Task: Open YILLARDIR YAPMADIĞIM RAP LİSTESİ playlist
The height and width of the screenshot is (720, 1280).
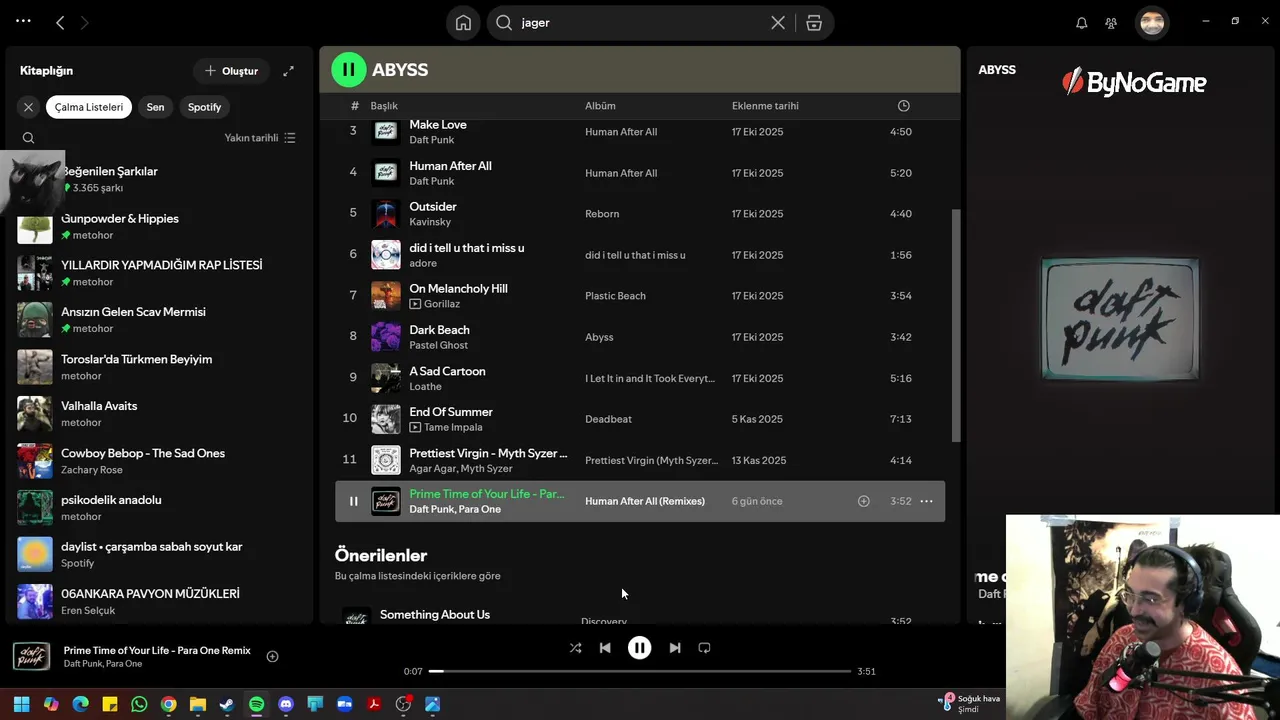Action: tap(160, 273)
